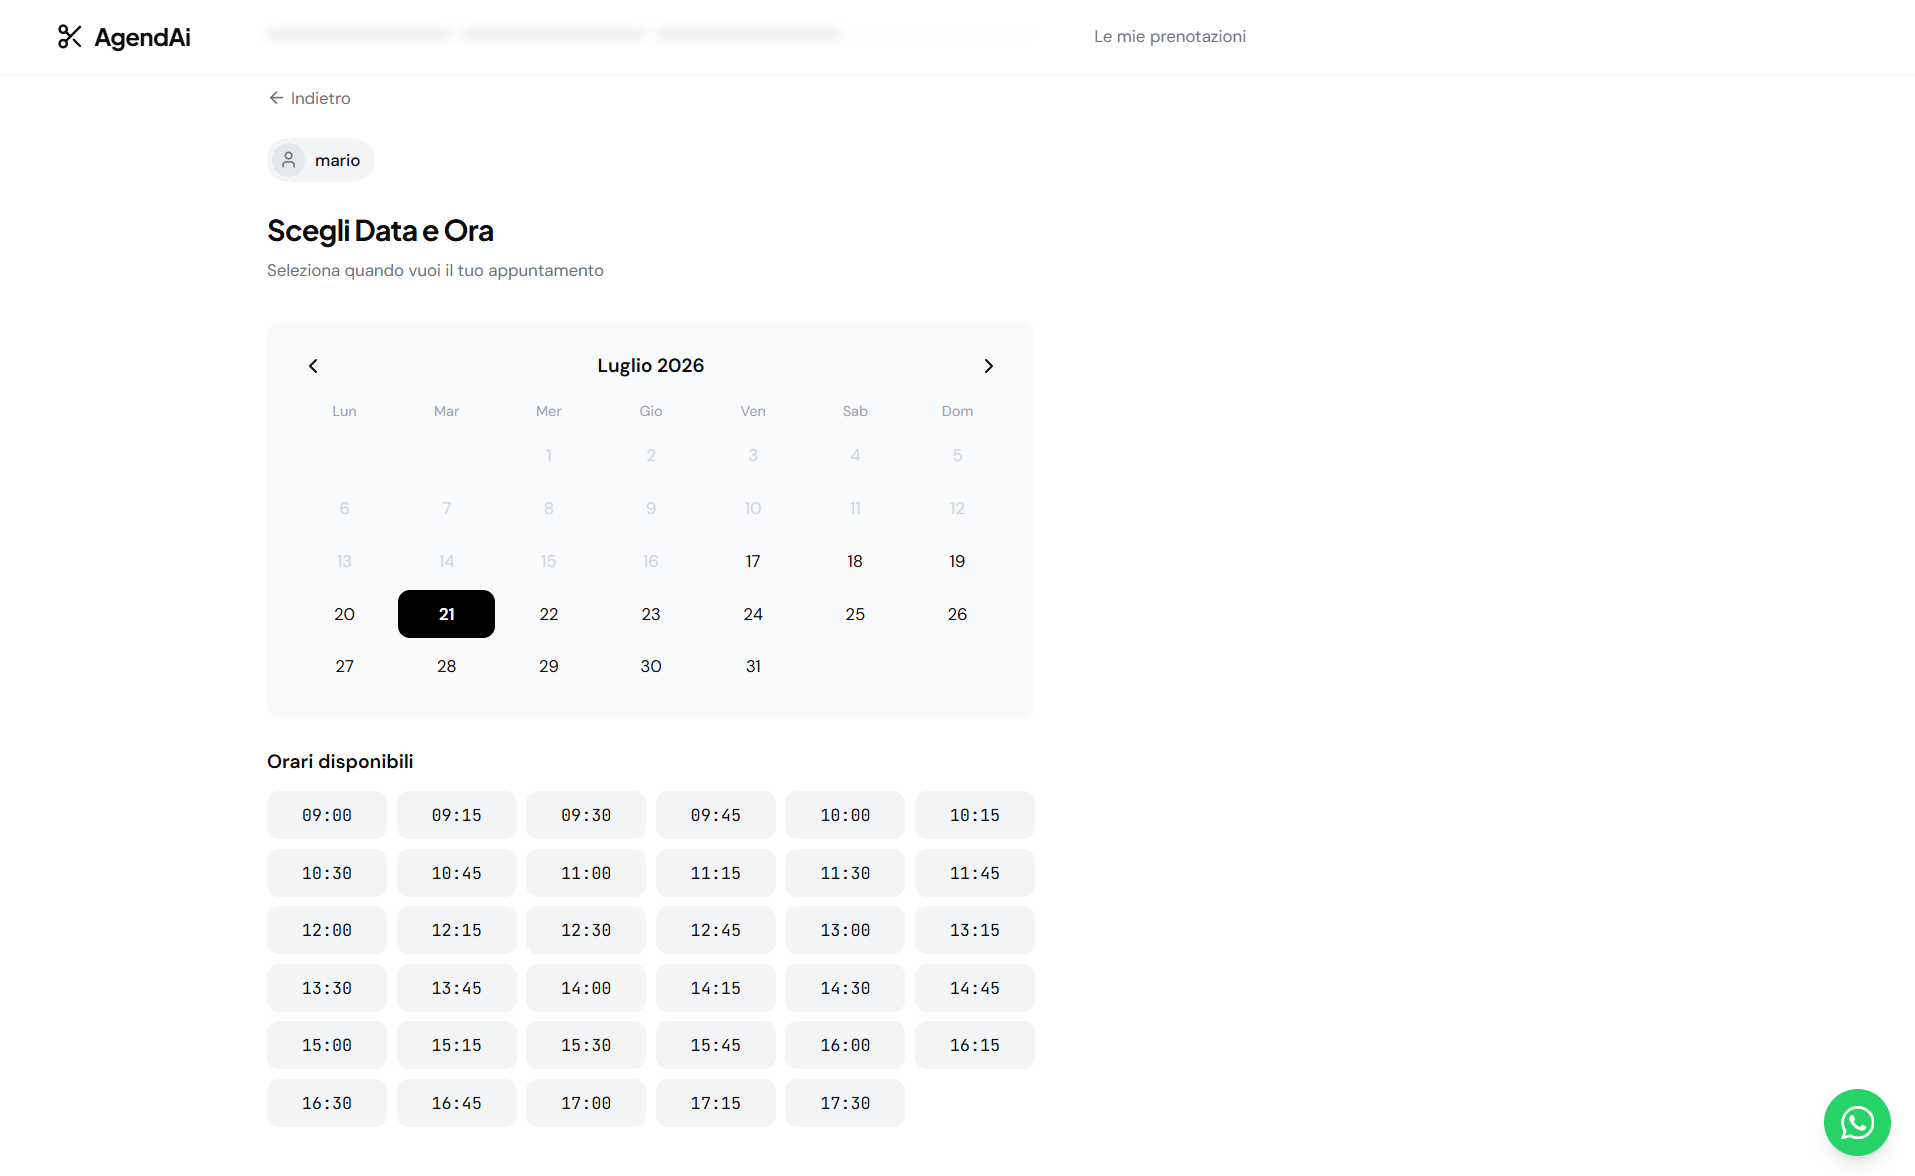
Task: Choose the 10:00 time slot
Action: [x=845, y=815]
